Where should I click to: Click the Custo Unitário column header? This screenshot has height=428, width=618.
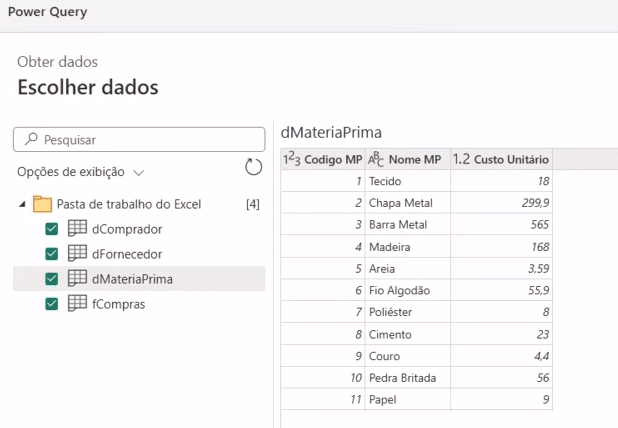click(502, 159)
